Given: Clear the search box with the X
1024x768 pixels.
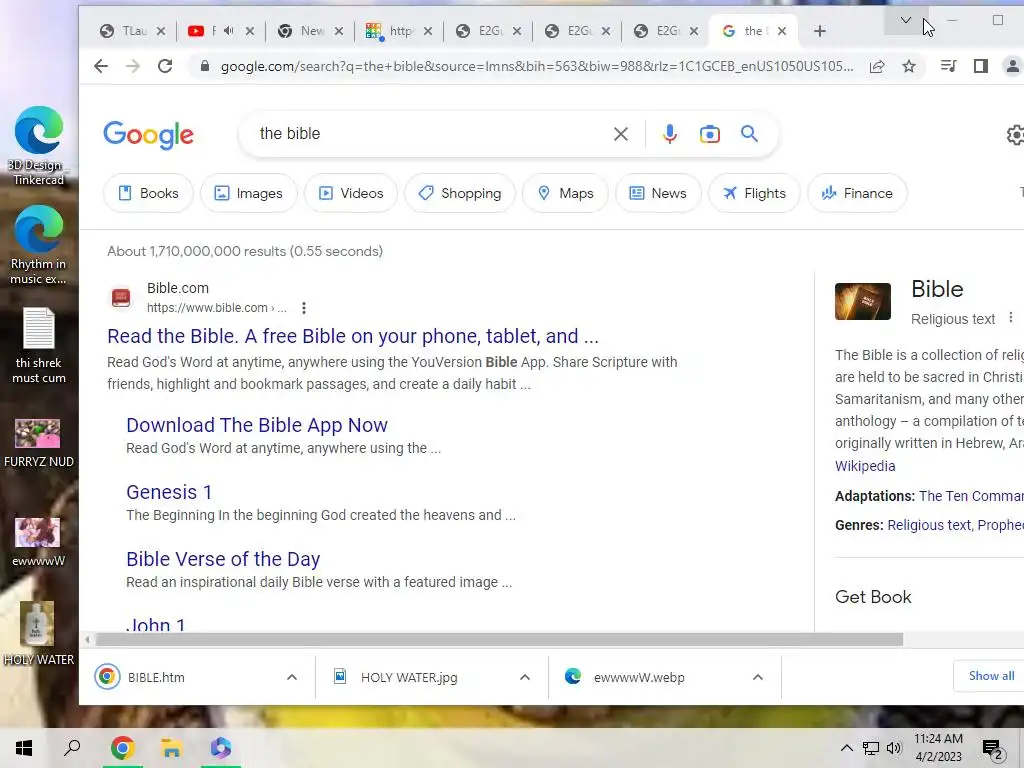Looking at the screenshot, I should (x=620, y=134).
